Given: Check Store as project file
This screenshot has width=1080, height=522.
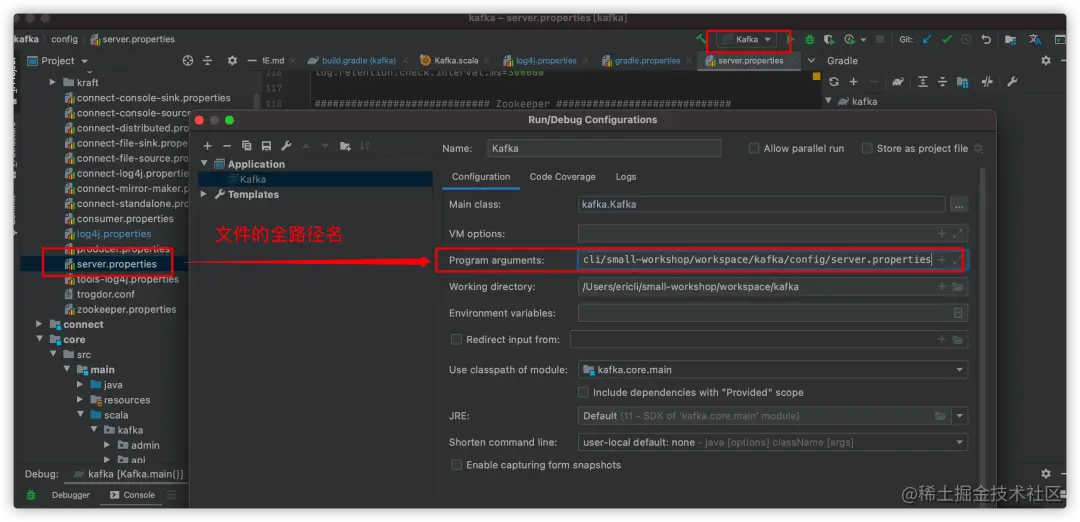Looking at the screenshot, I should (x=867, y=148).
